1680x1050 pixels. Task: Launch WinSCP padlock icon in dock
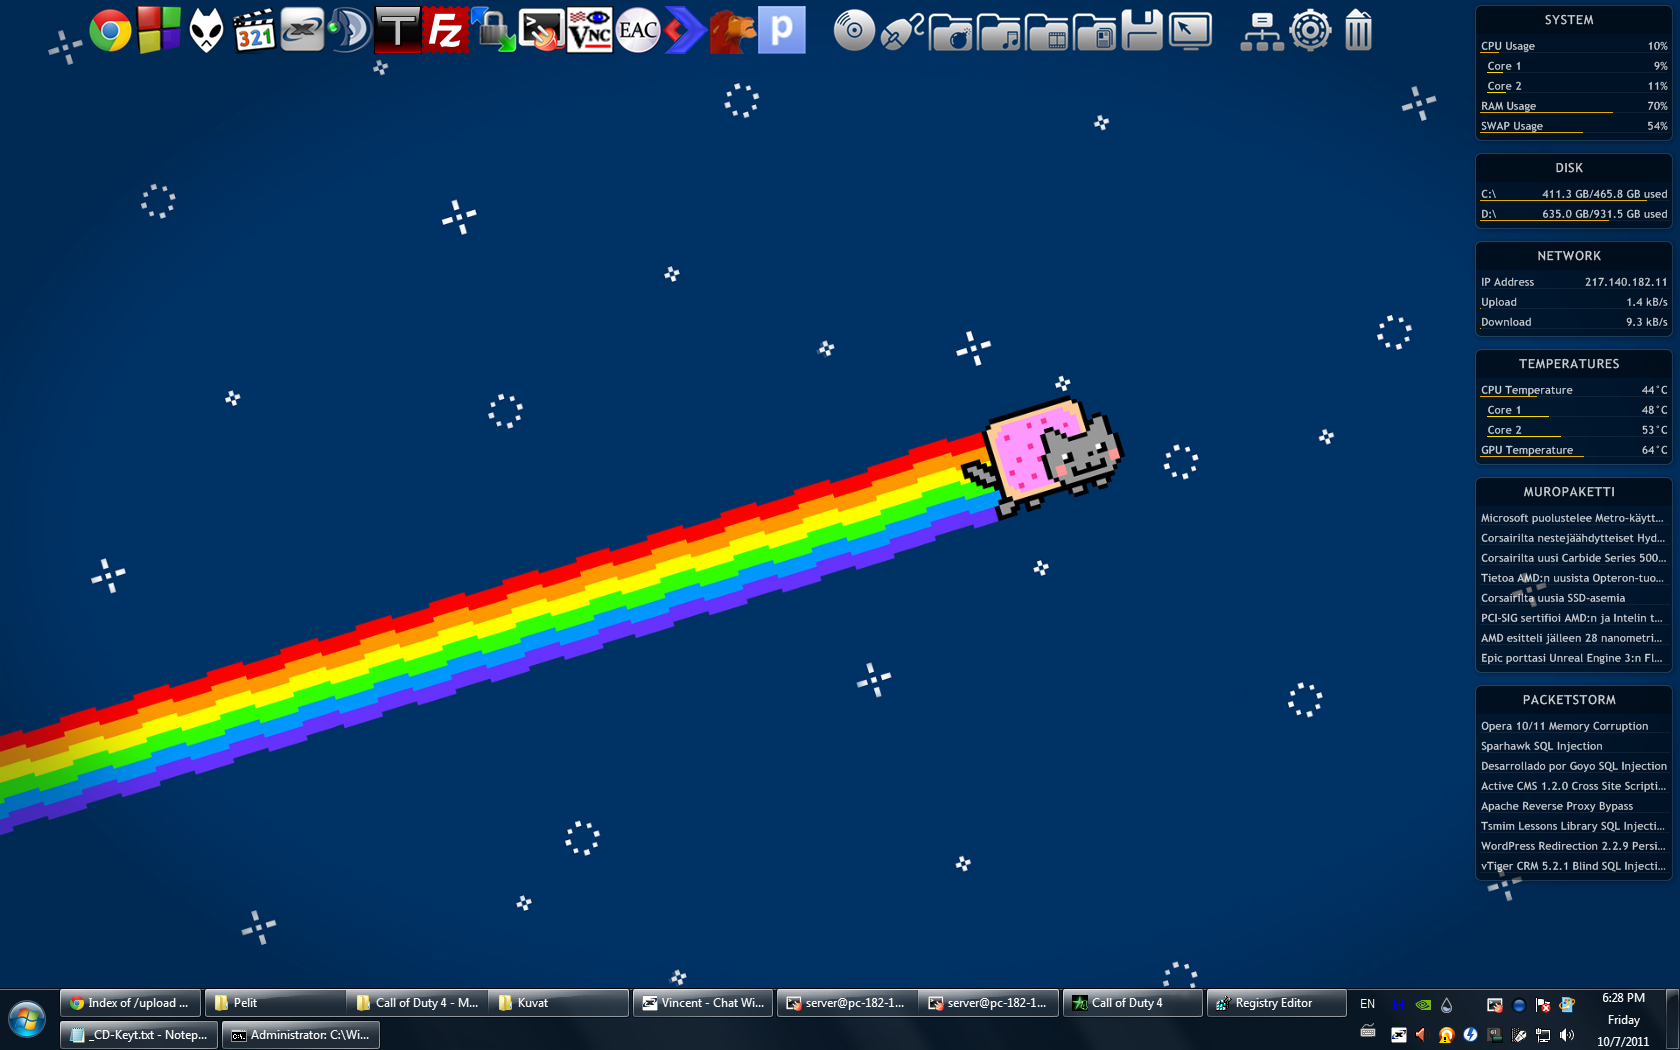[493, 31]
